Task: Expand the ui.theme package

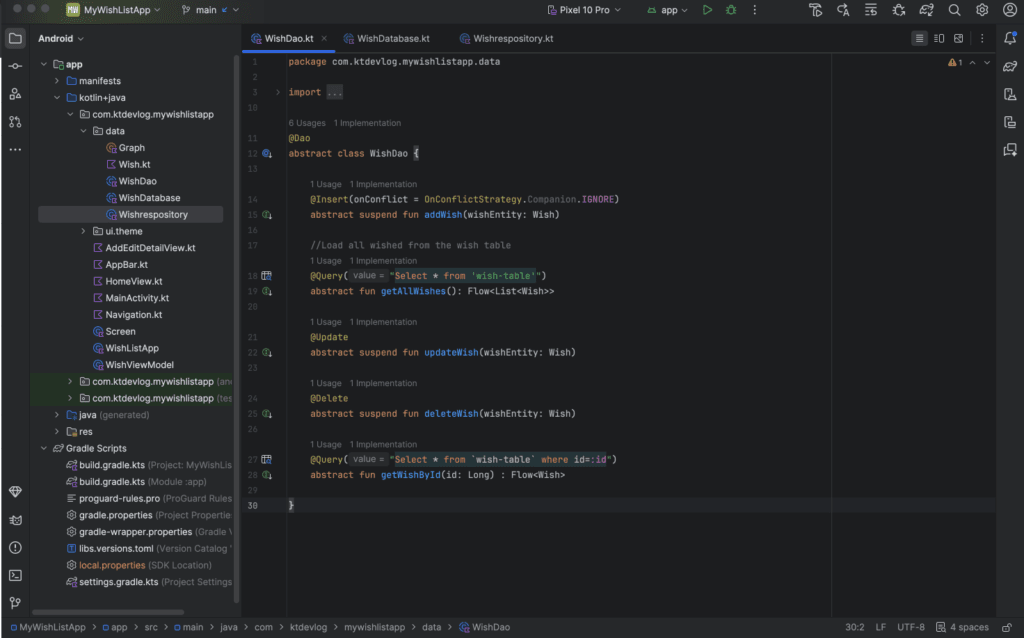Action: pyautogui.click(x=84, y=231)
